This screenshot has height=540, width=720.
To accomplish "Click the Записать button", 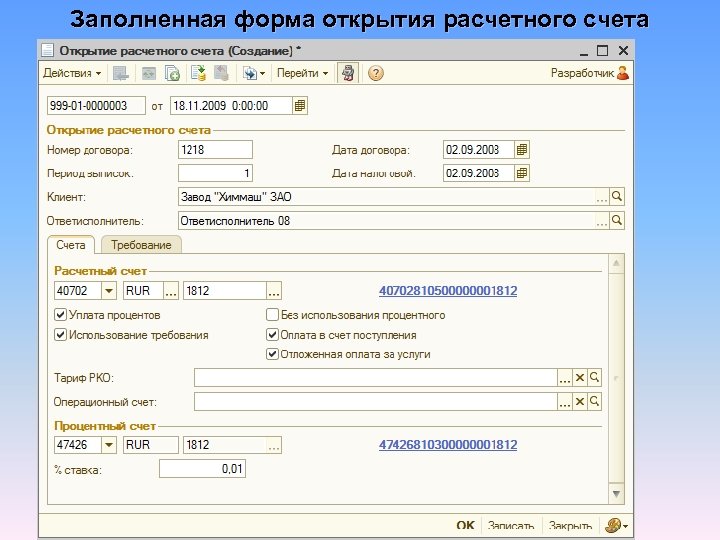I will tap(511, 525).
